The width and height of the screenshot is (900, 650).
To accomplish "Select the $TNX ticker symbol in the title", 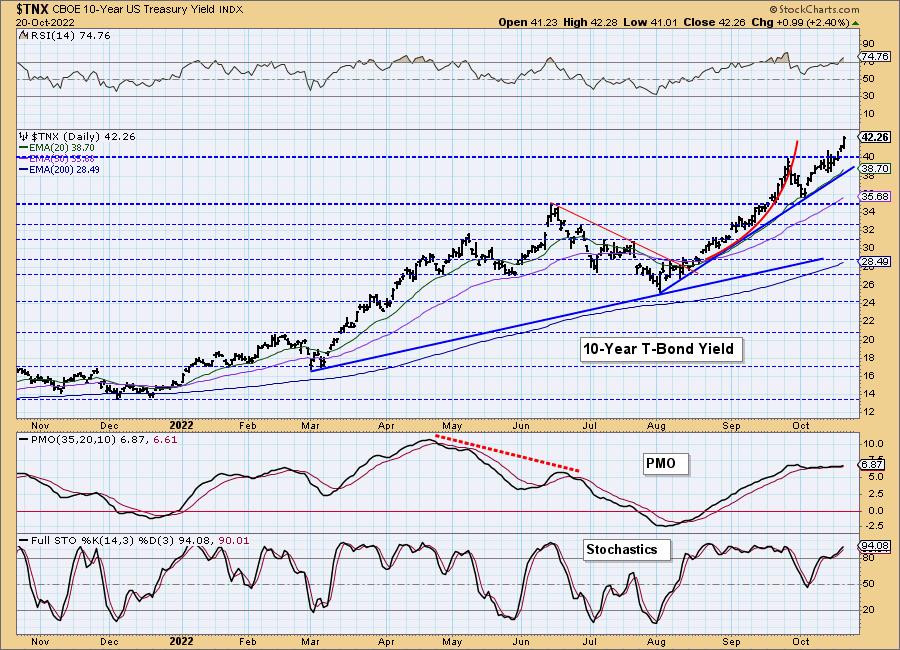I will click(x=32, y=9).
